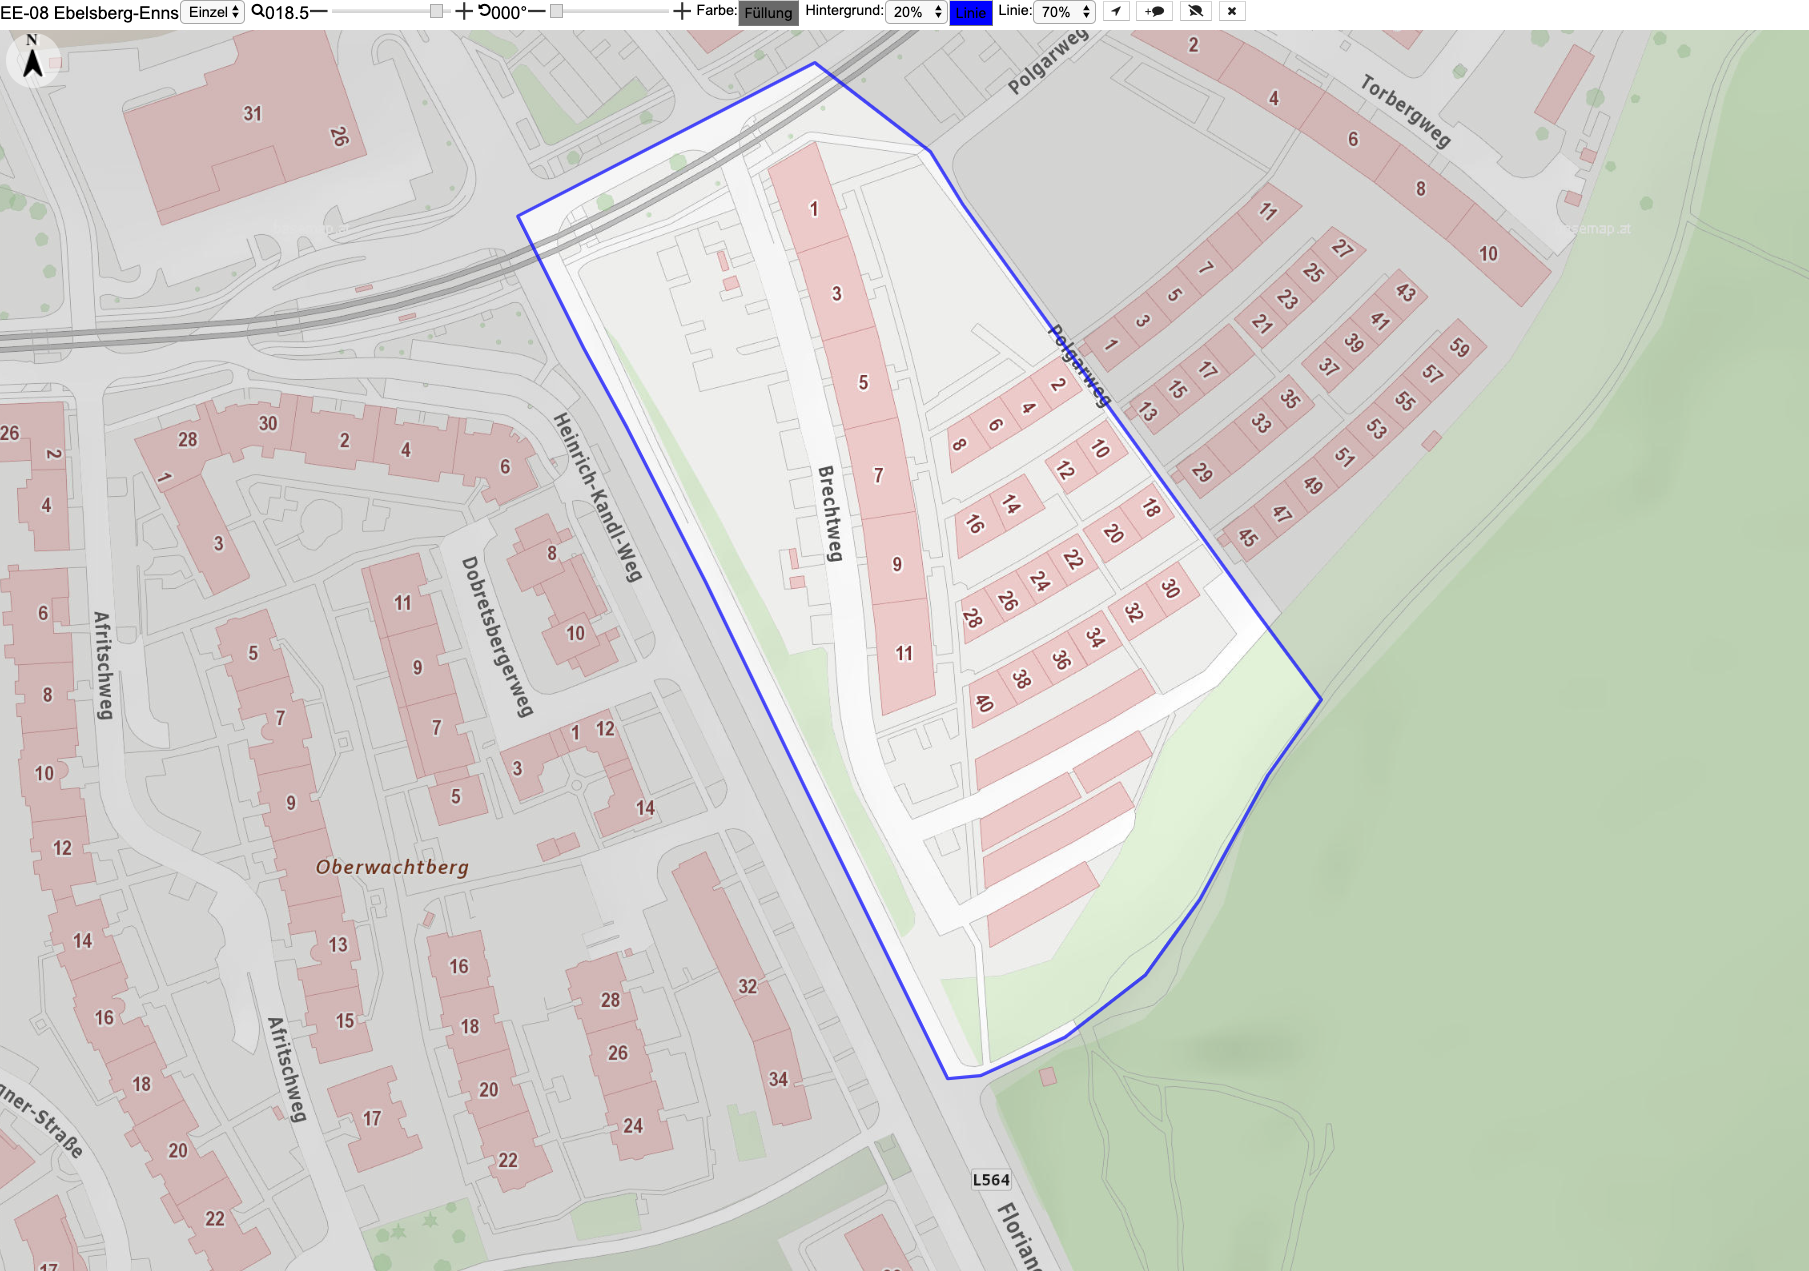Open the Einzel dropdown

[x=213, y=12]
